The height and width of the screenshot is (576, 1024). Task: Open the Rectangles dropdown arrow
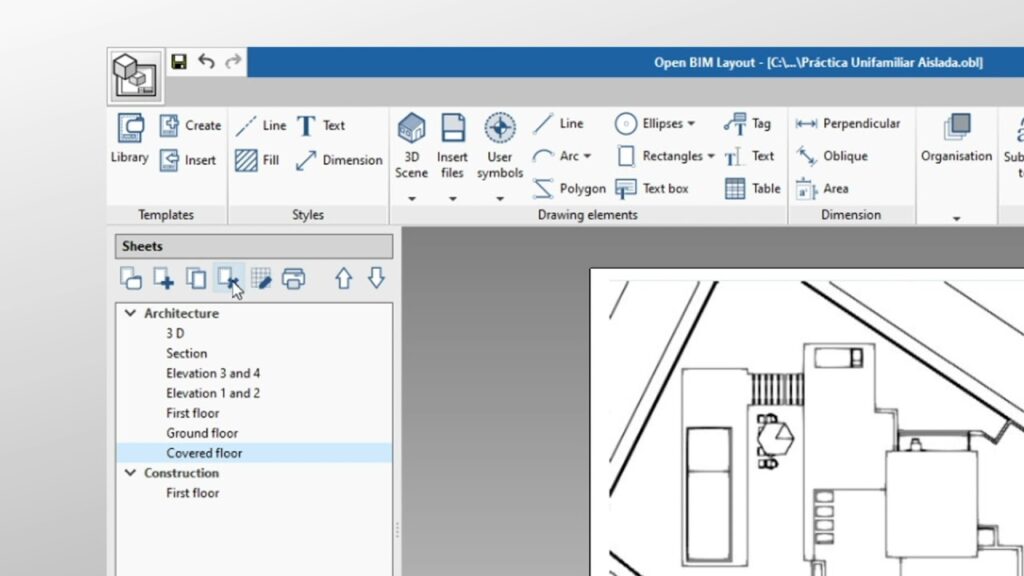click(710, 156)
